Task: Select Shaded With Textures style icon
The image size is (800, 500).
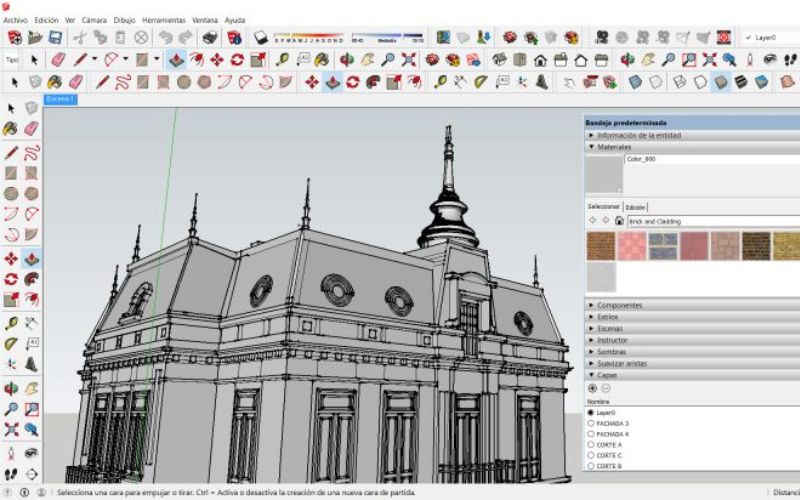Action: coord(741,82)
